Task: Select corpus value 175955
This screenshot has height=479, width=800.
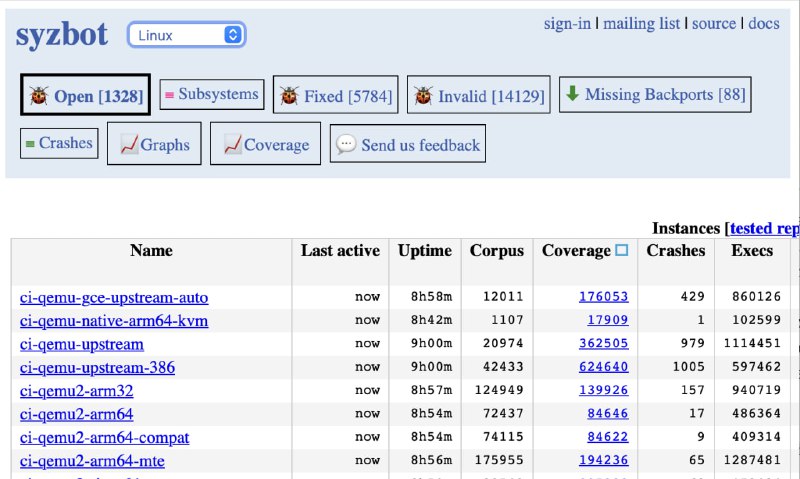Action: [499, 460]
